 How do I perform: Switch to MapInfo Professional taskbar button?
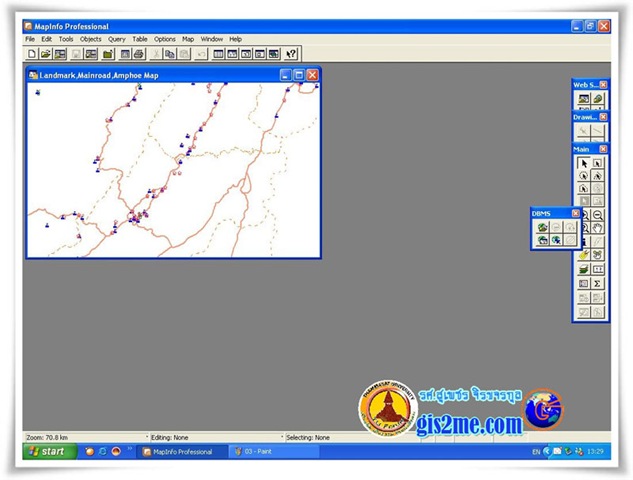pos(181,451)
